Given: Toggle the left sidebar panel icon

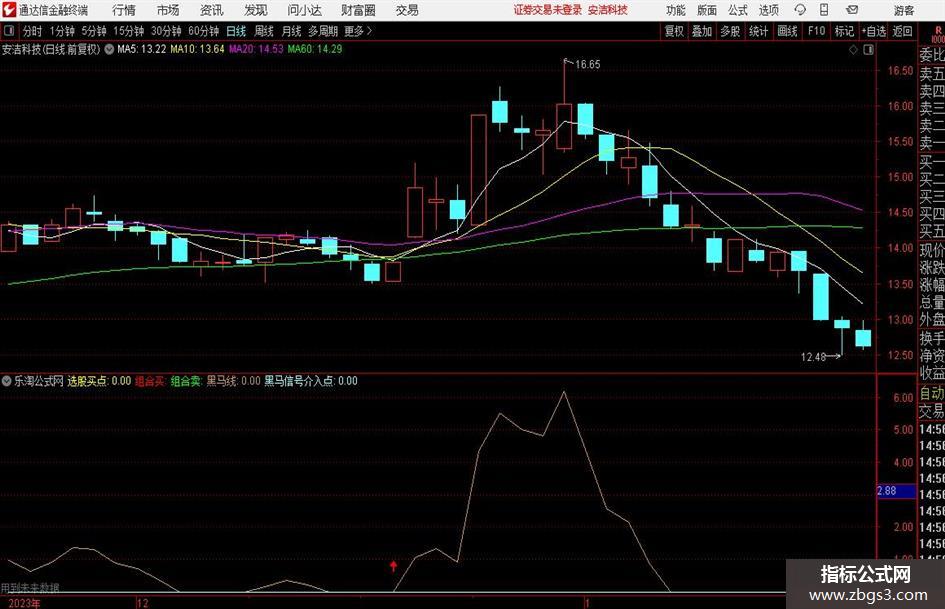Looking at the screenshot, I should [8, 31].
